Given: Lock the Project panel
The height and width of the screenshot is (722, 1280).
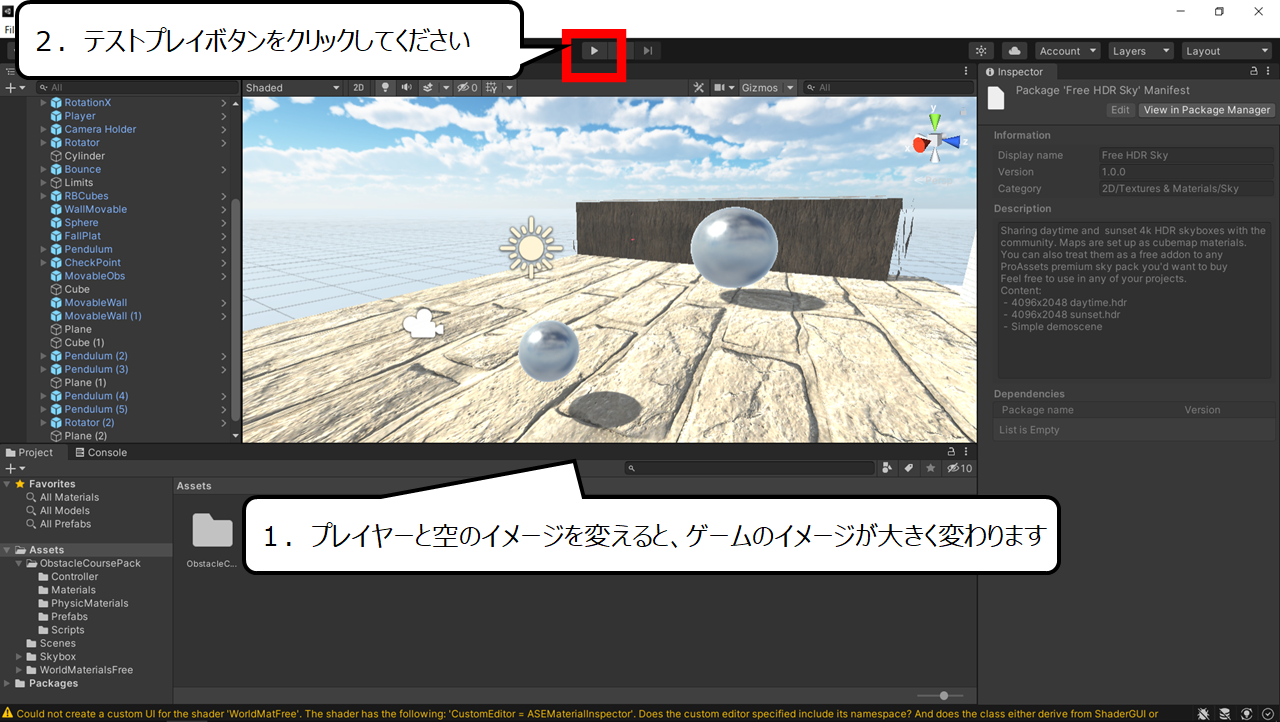Looking at the screenshot, I should [951, 452].
